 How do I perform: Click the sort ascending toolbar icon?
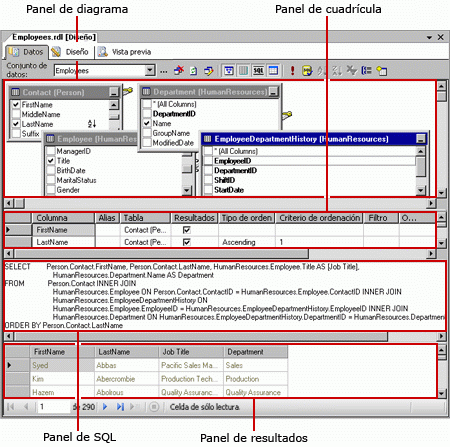[322, 70]
